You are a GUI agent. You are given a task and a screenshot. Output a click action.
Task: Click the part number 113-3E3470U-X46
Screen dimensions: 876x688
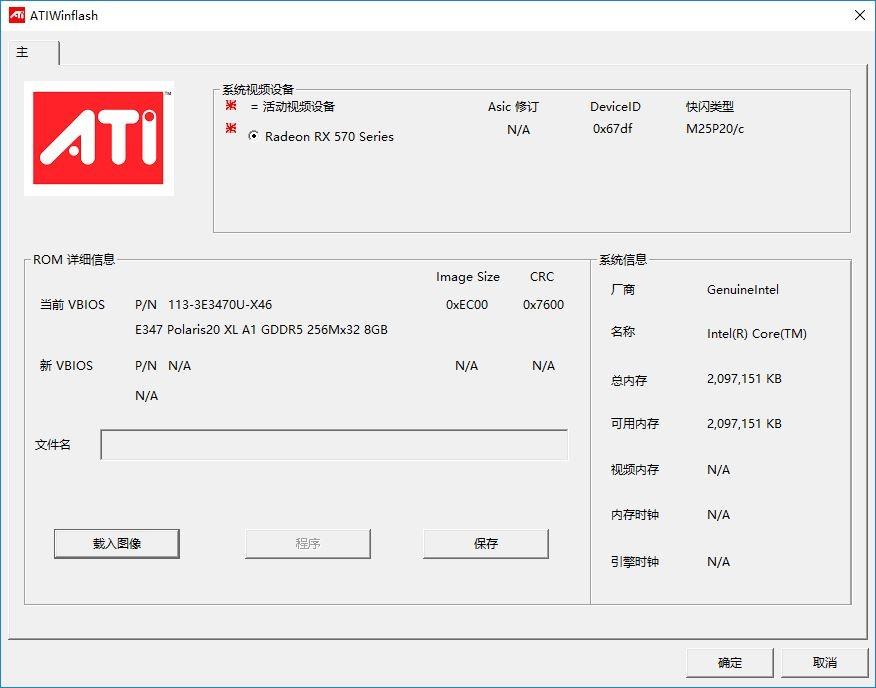pyautogui.click(x=220, y=305)
